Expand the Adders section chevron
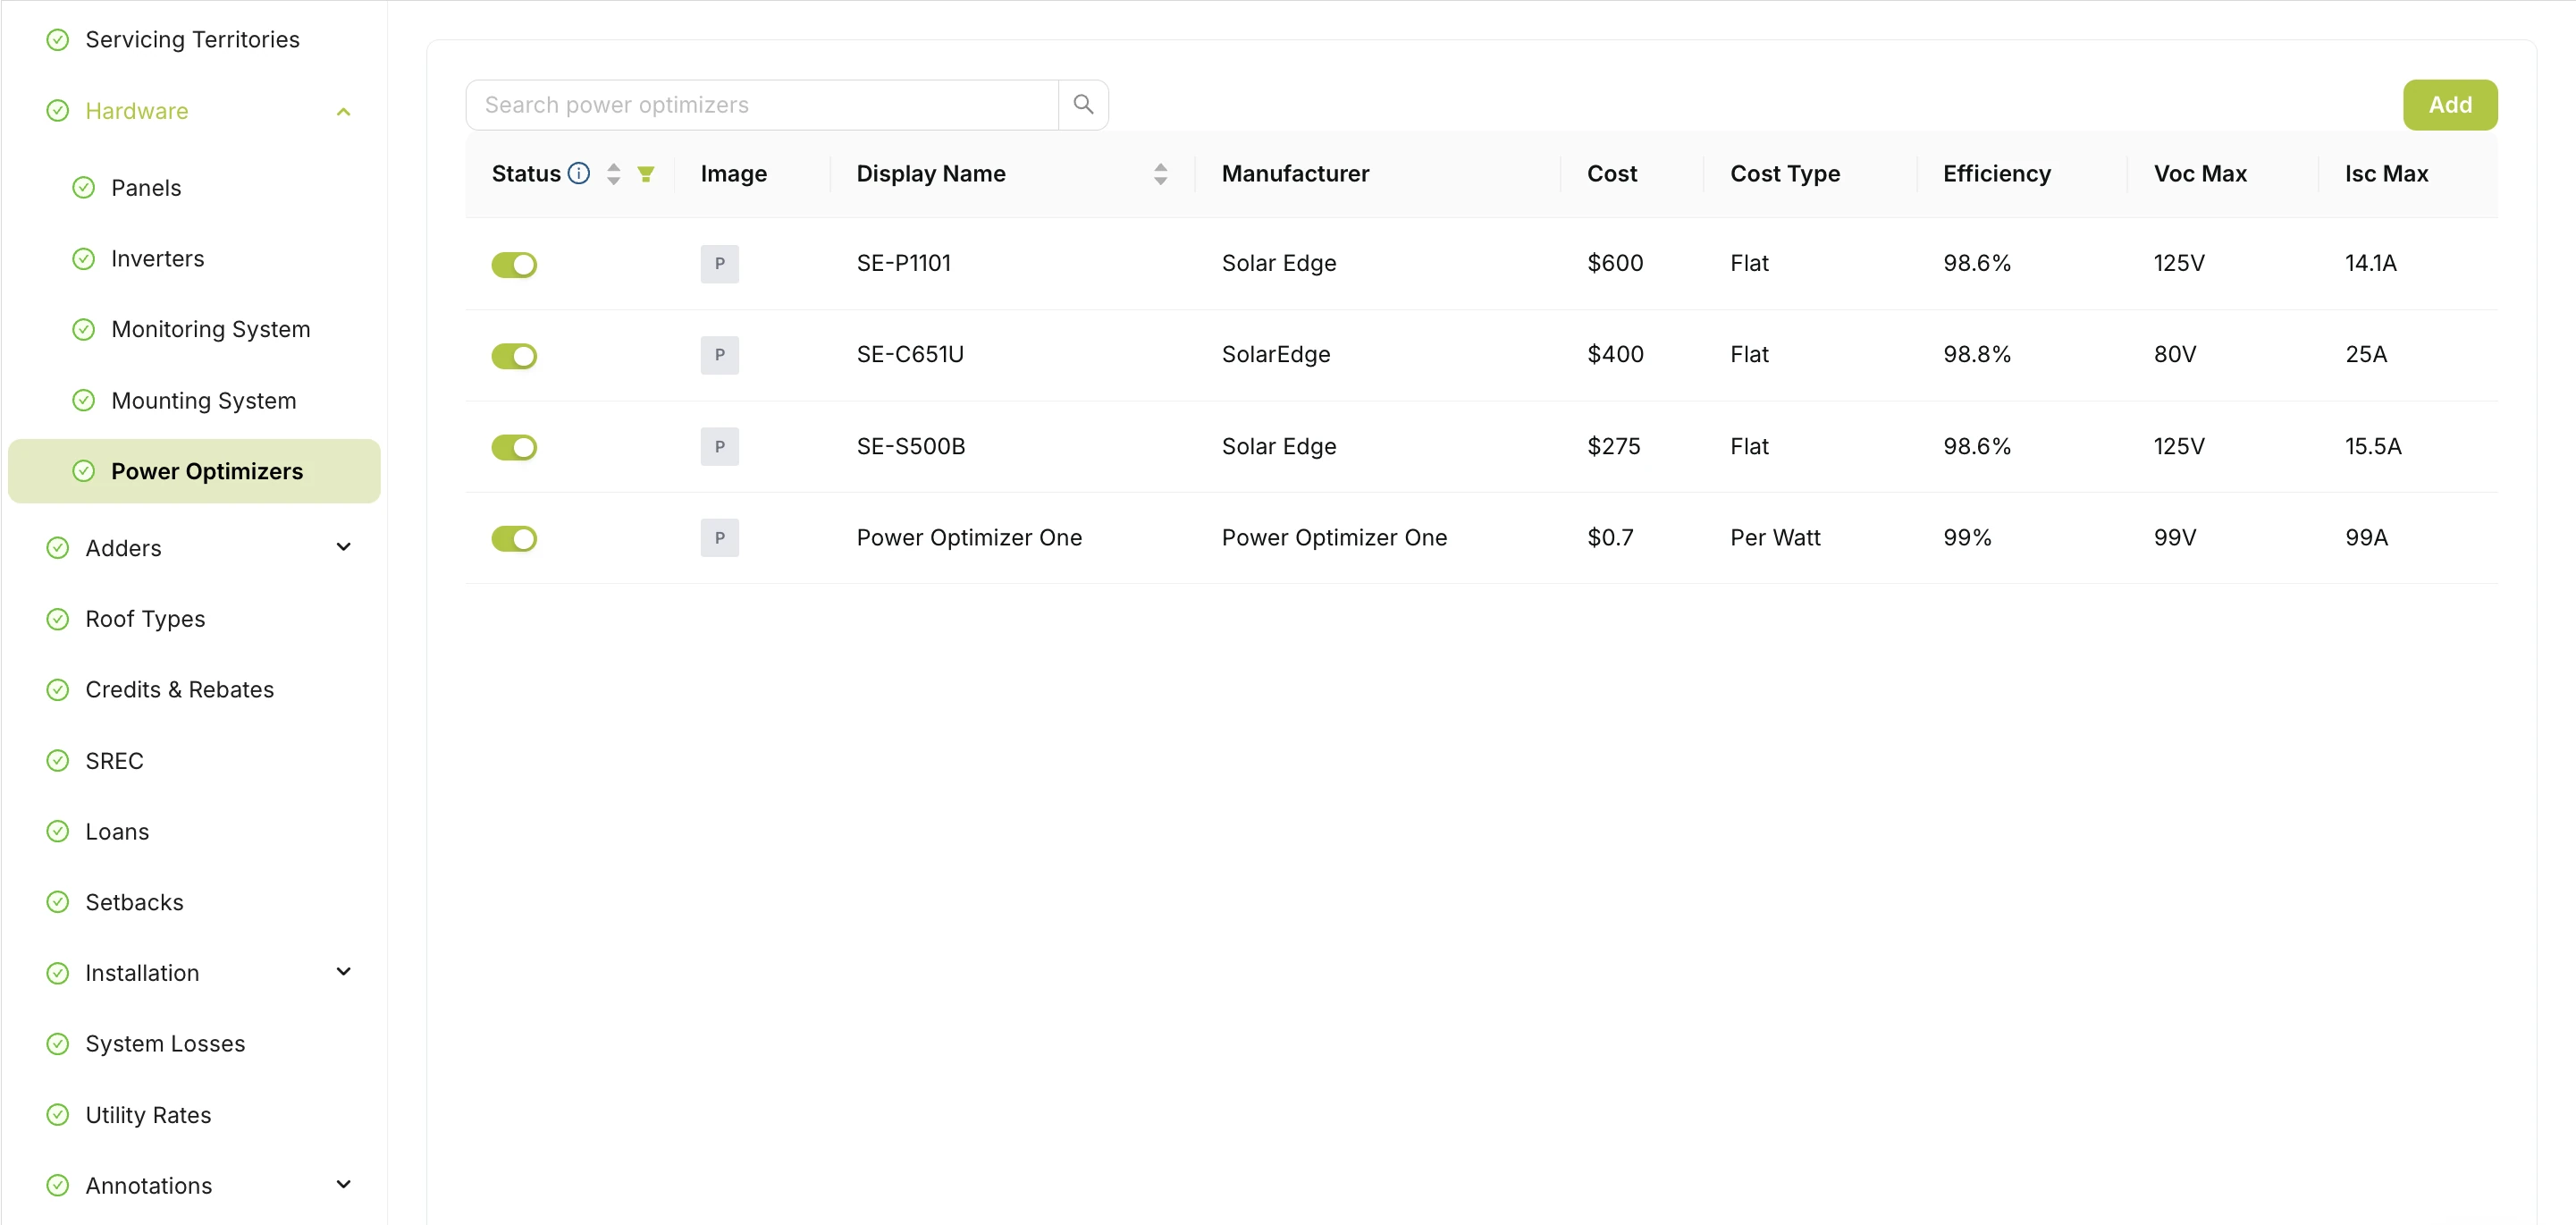The width and height of the screenshot is (2576, 1225). point(344,547)
